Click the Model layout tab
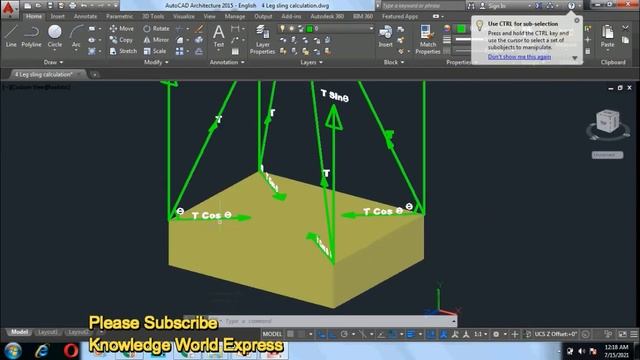Viewport: 640px width, 360px height. pyautogui.click(x=19, y=332)
